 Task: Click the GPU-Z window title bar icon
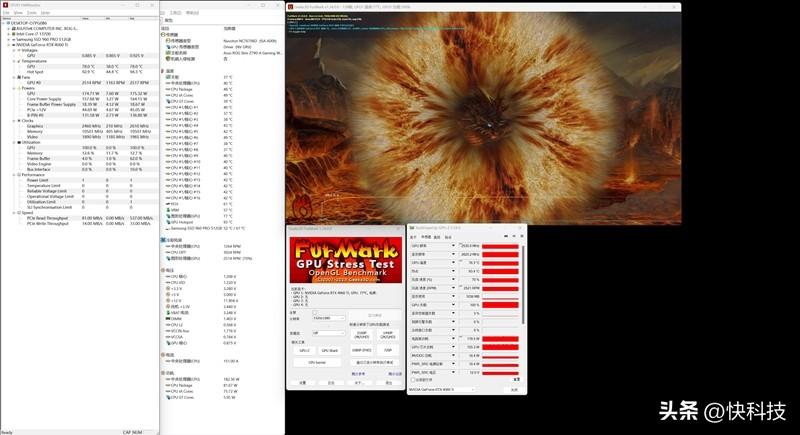coord(412,227)
